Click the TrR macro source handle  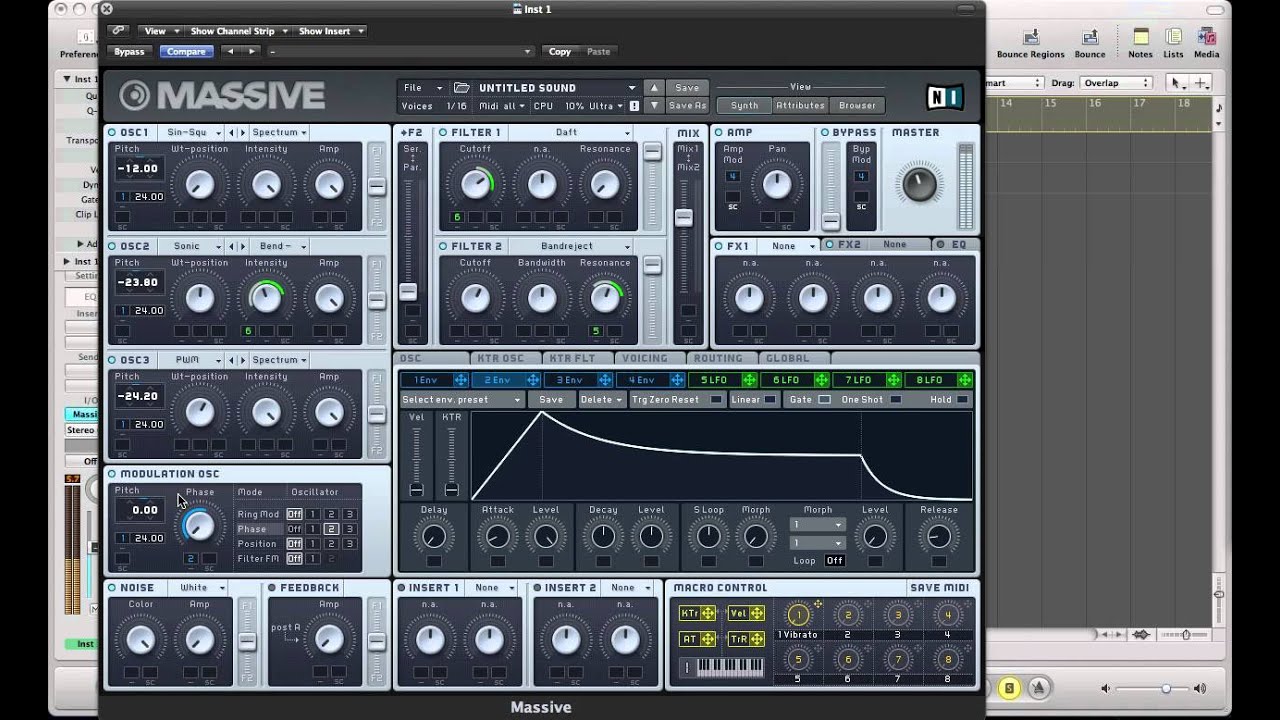click(757, 639)
